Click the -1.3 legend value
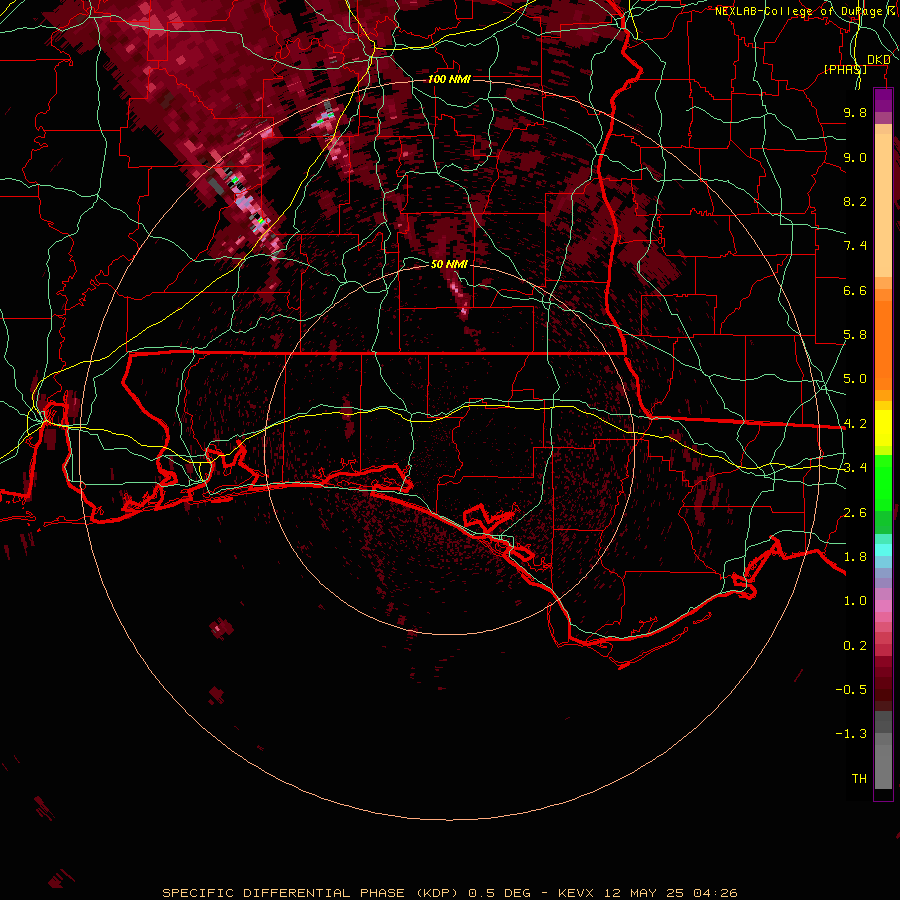 pyautogui.click(x=851, y=734)
